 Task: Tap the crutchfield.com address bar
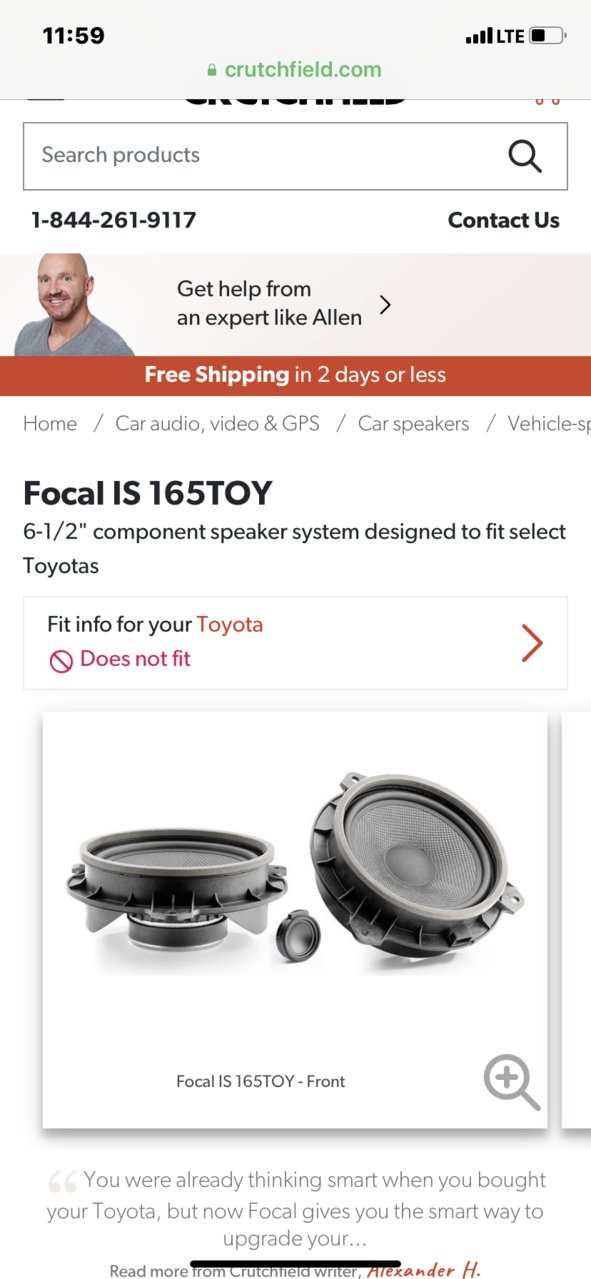point(295,70)
